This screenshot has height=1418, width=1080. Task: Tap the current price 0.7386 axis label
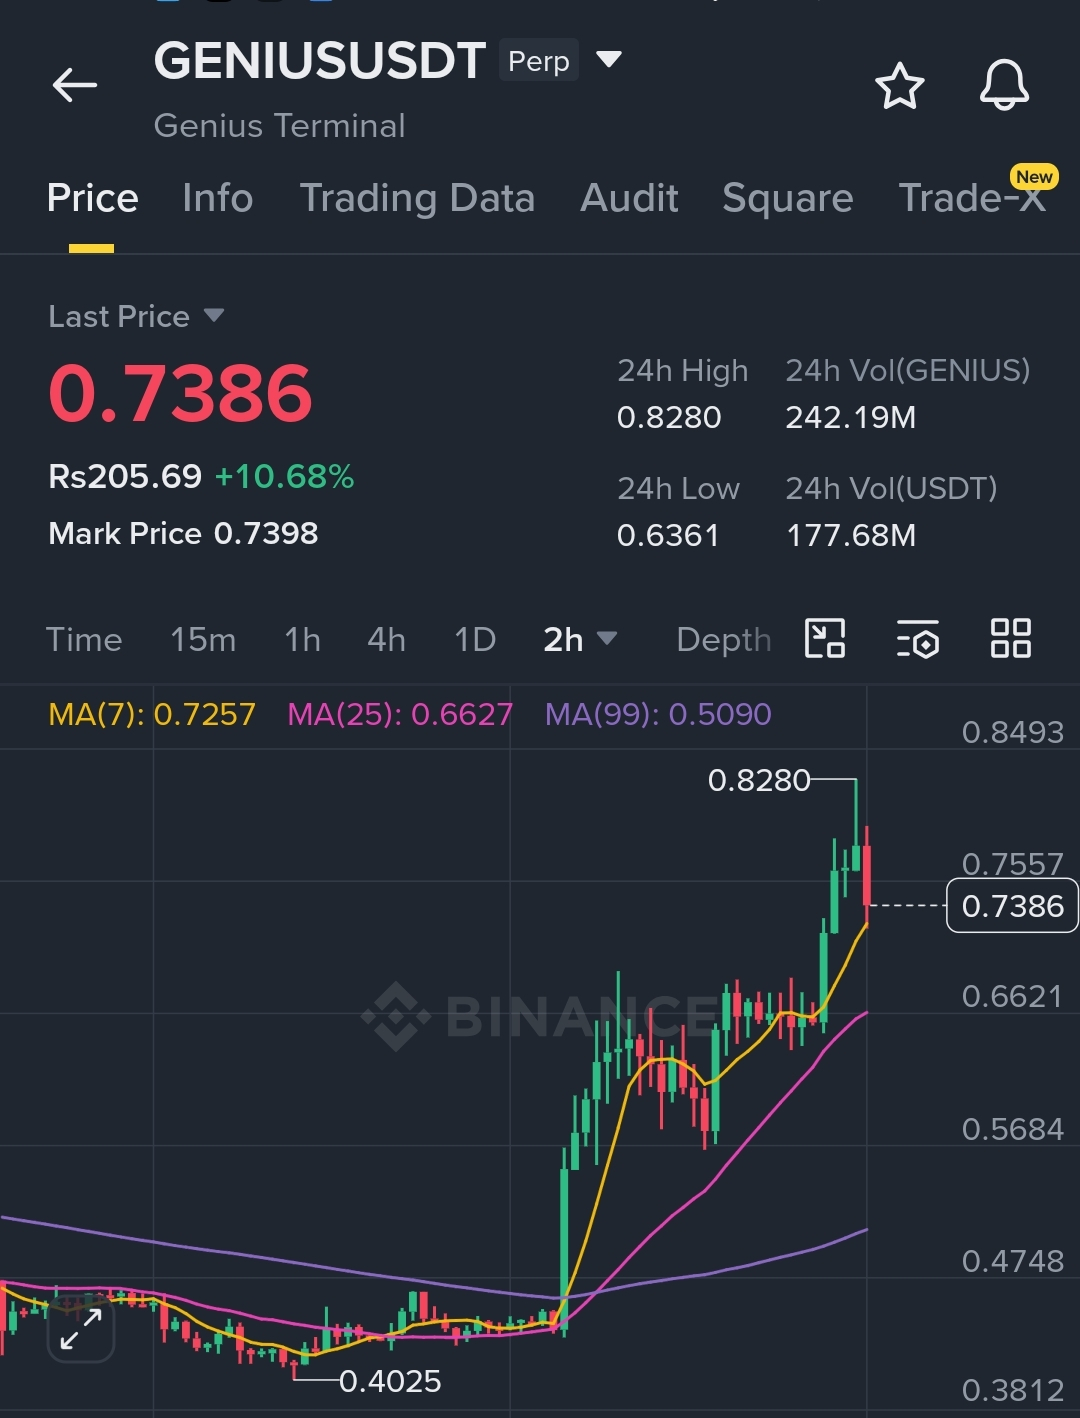click(x=1012, y=905)
